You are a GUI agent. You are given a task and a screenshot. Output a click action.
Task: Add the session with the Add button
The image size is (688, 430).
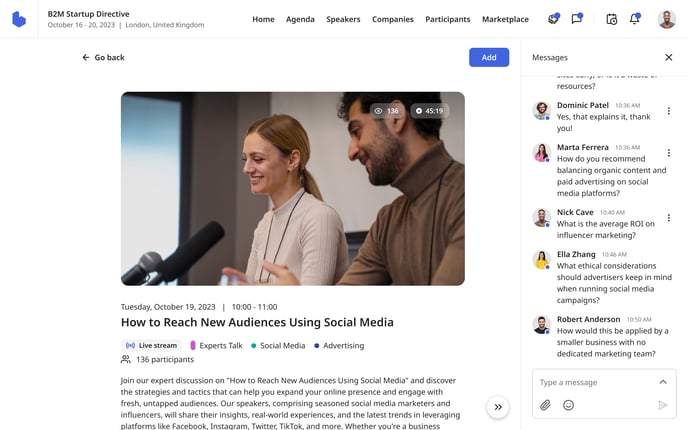point(489,57)
